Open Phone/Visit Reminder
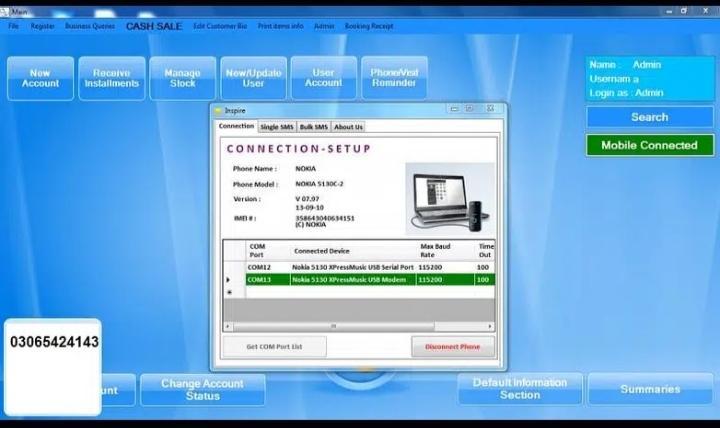 point(394,78)
